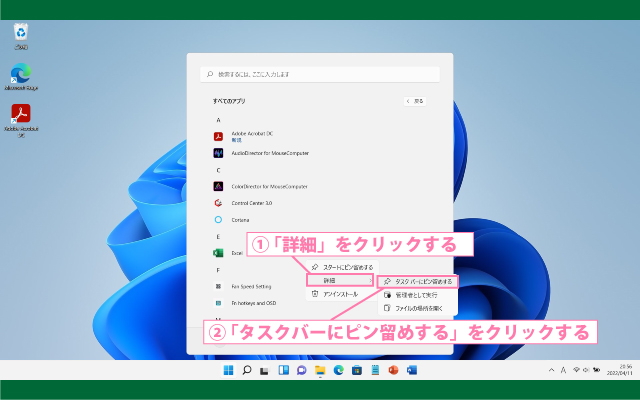Open File Explorer from taskbar
This screenshot has width=640, height=400.
[320, 370]
